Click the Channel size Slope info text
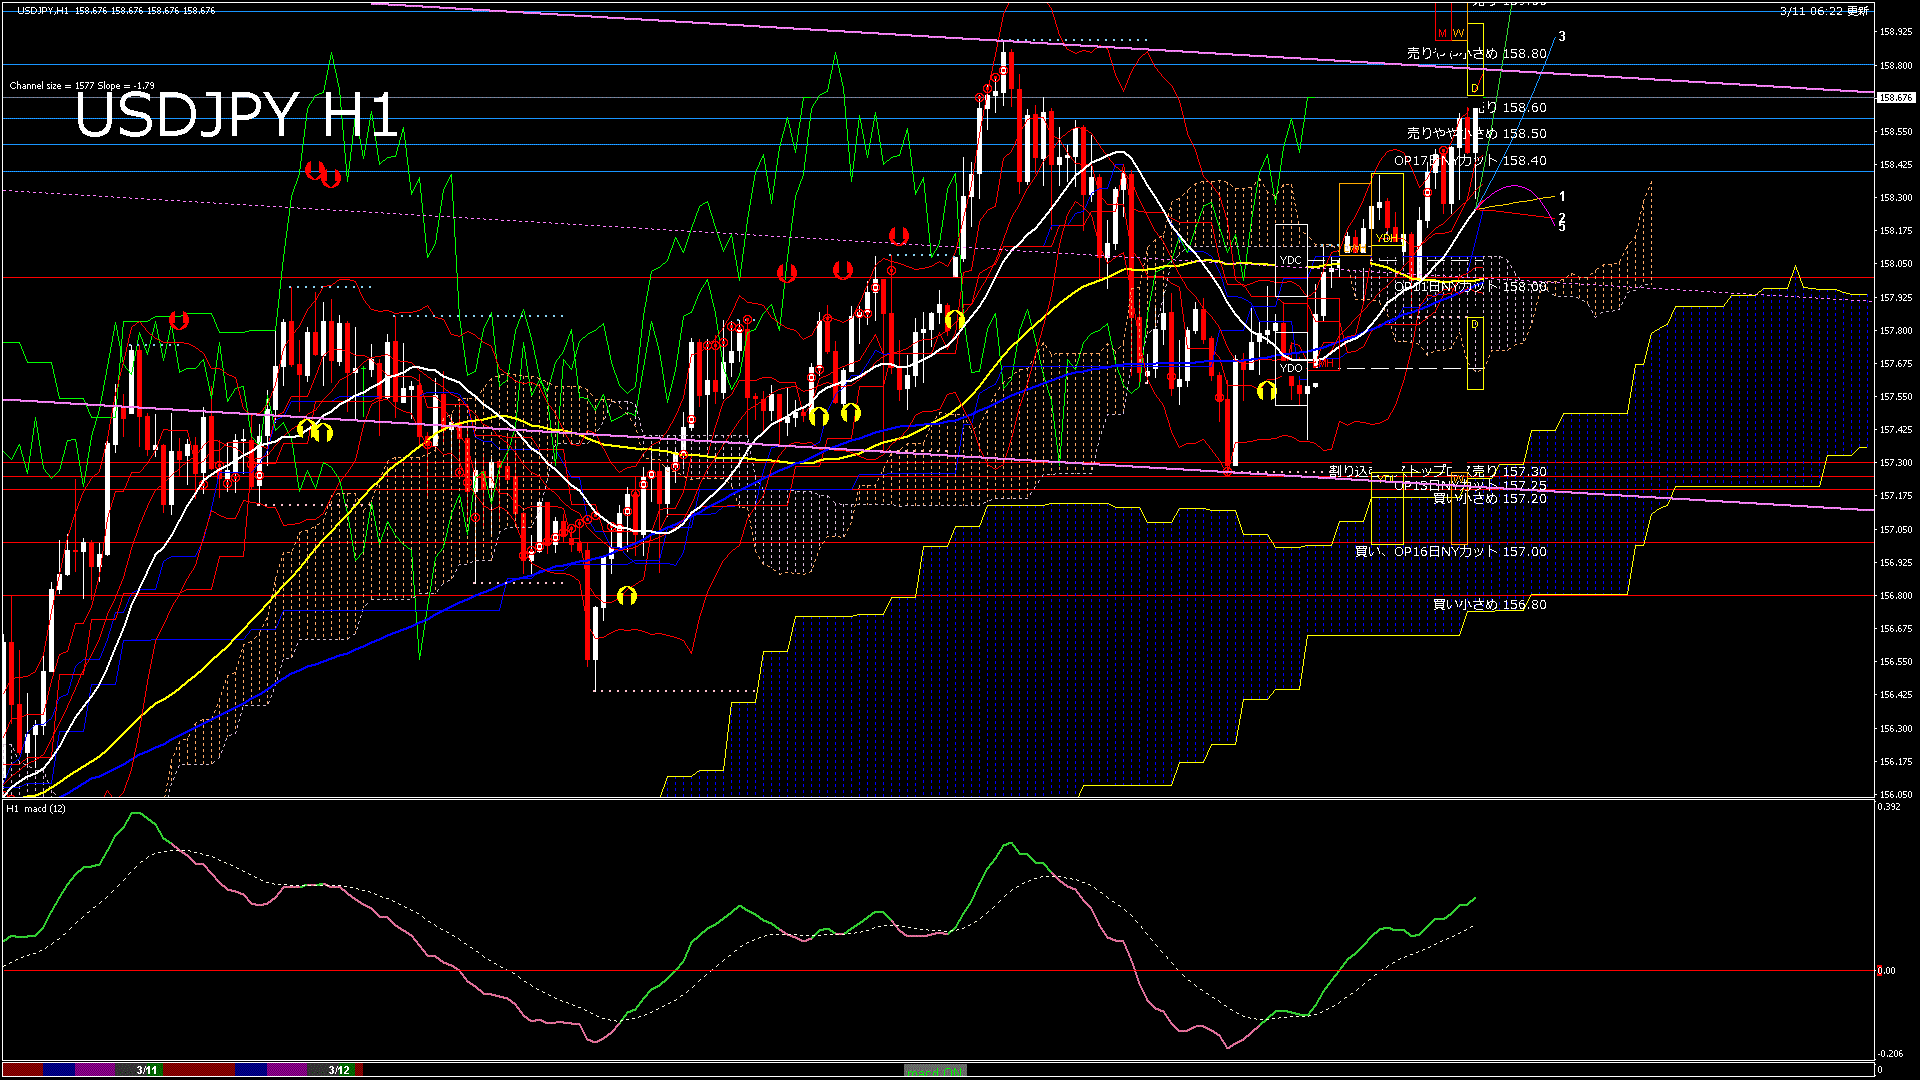 point(82,86)
